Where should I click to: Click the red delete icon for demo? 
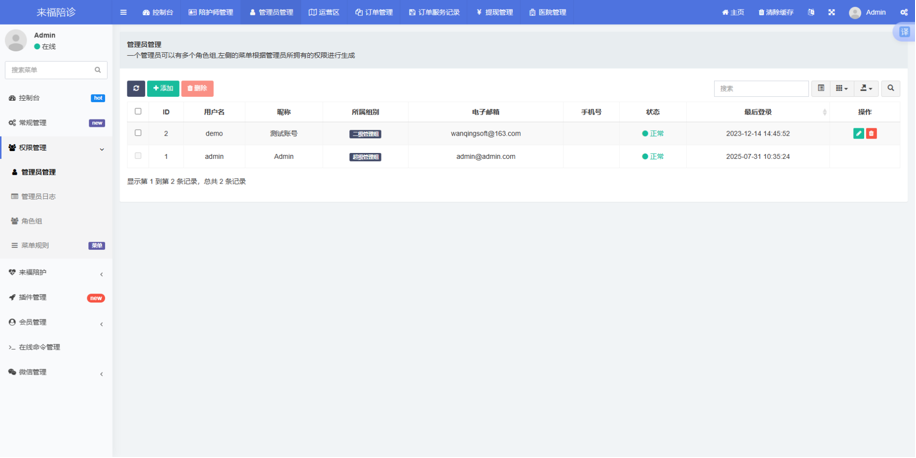coord(871,133)
